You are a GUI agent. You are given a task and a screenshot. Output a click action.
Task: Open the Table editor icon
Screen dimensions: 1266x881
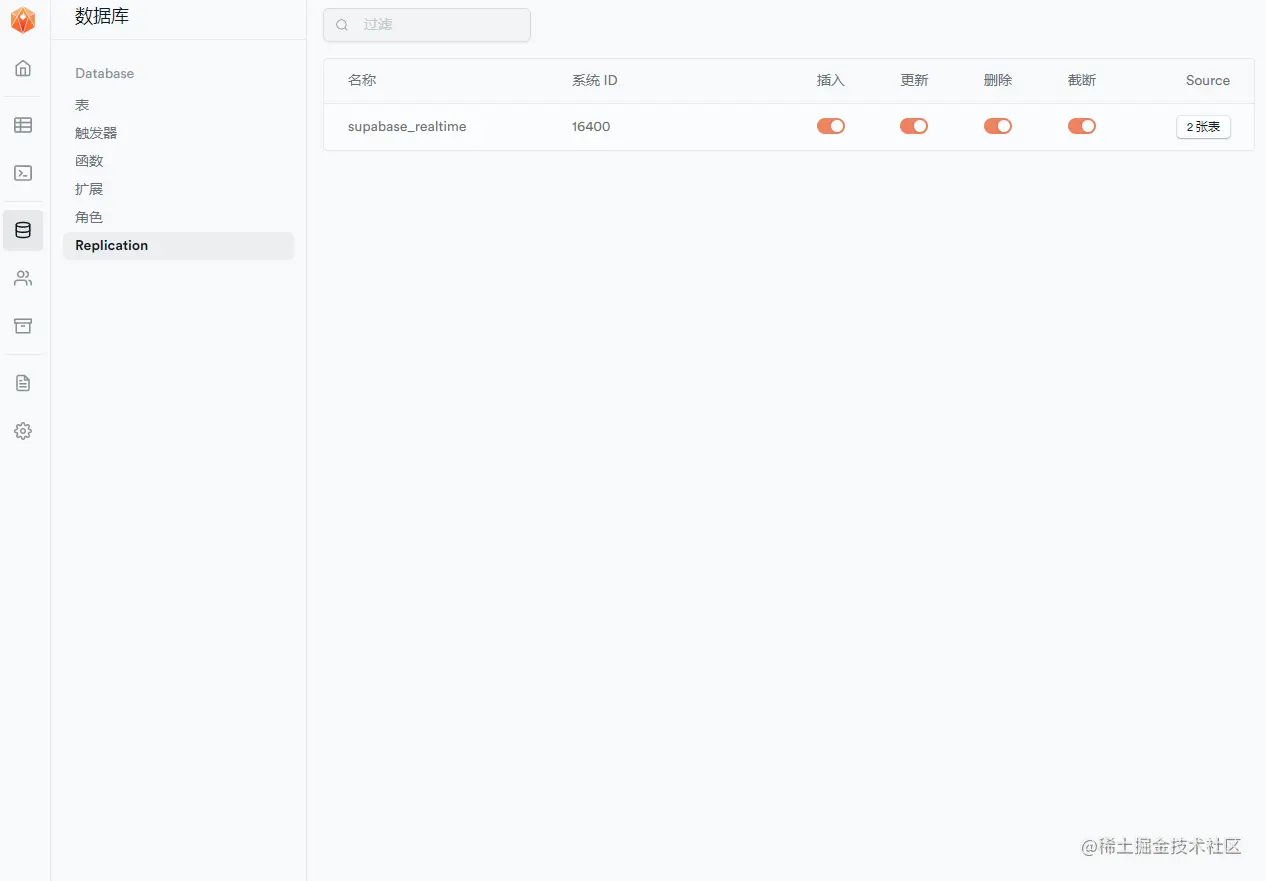23,125
